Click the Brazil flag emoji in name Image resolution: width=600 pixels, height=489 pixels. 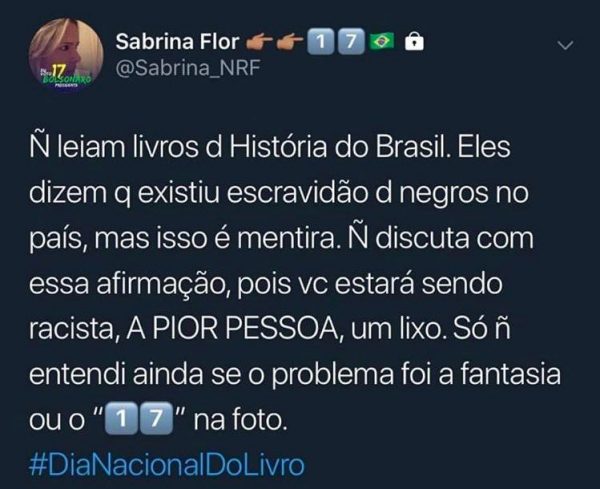(x=382, y=41)
